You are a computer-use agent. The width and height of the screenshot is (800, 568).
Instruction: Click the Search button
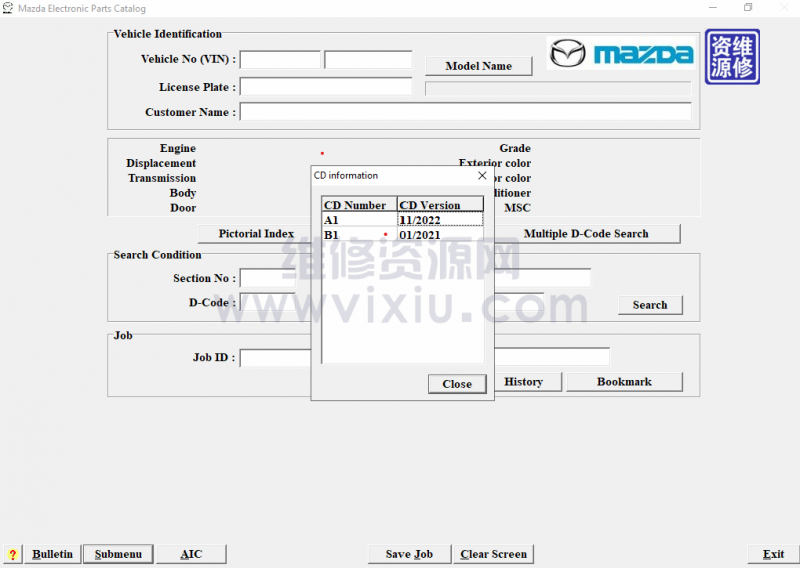pyautogui.click(x=650, y=305)
